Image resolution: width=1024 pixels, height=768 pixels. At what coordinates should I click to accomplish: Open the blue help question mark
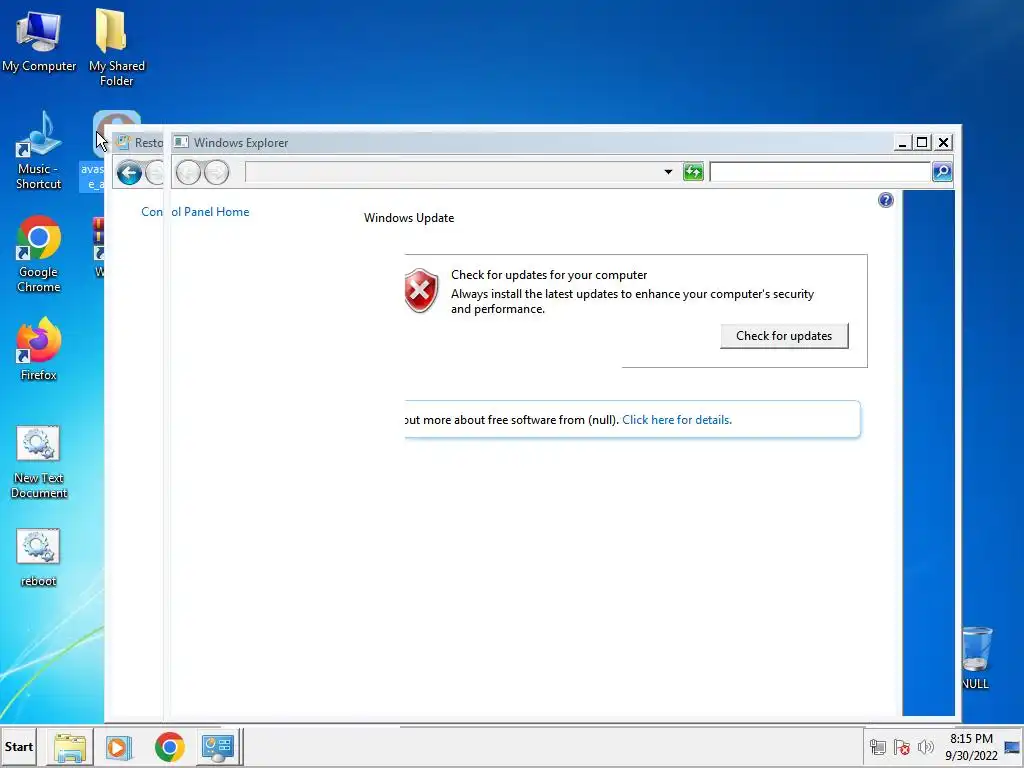click(x=886, y=200)
